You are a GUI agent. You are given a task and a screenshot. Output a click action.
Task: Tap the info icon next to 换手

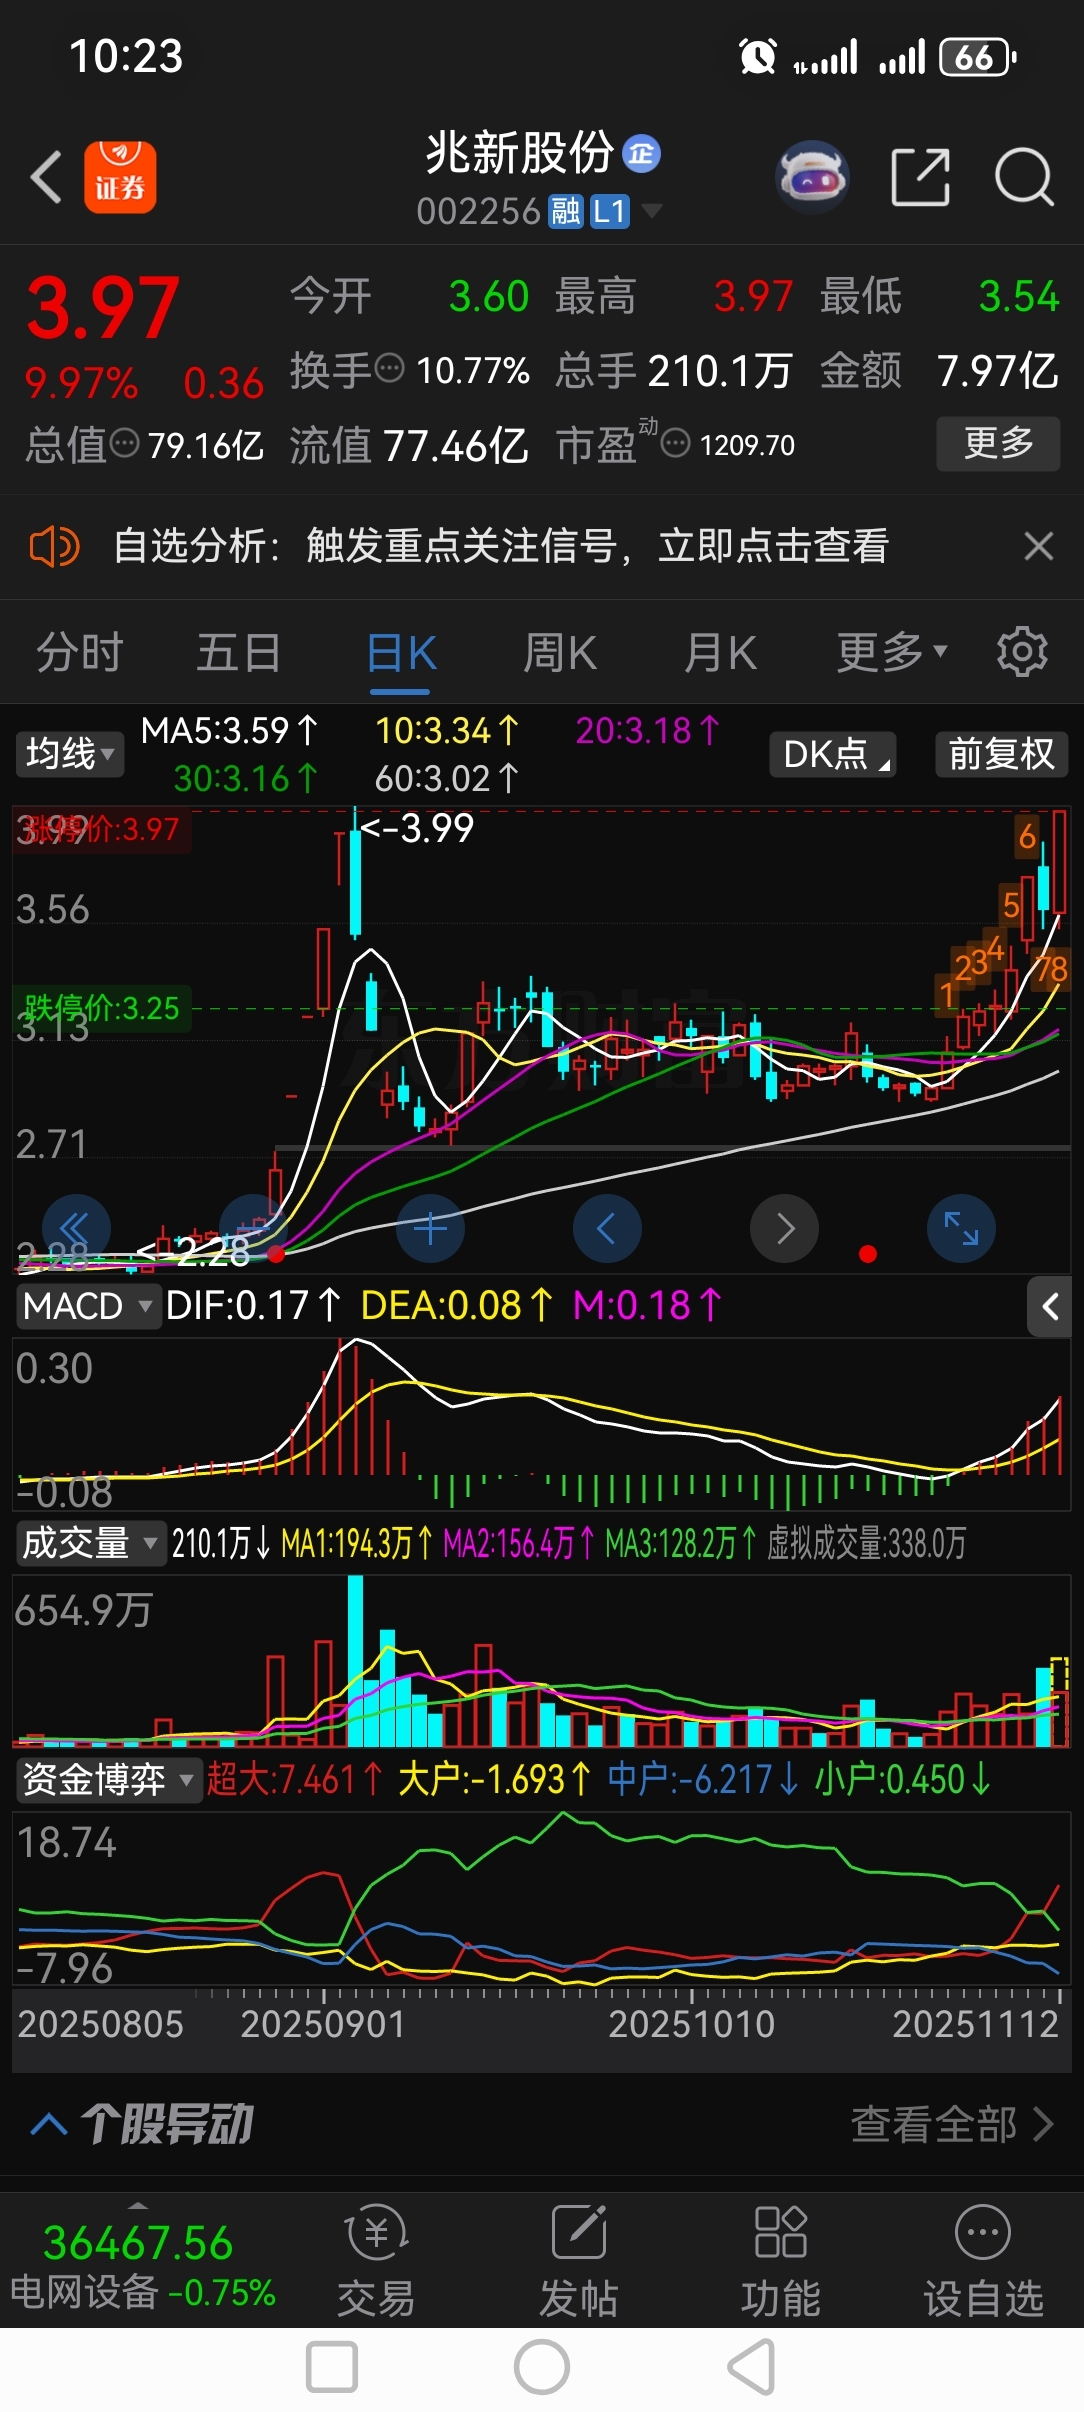pos(389,369)
